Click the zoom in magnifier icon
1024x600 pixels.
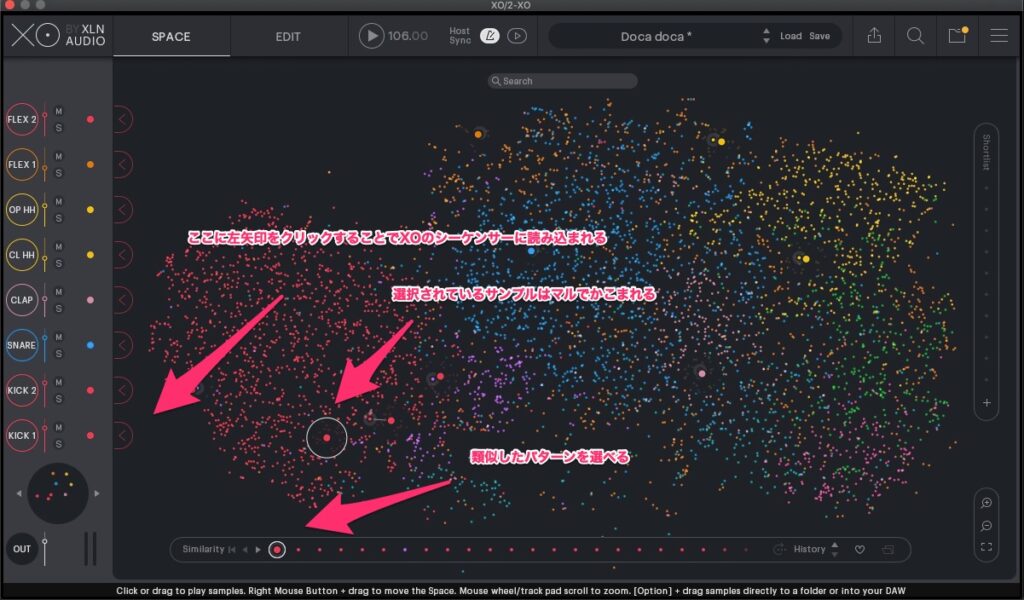[x=986, y=503]
